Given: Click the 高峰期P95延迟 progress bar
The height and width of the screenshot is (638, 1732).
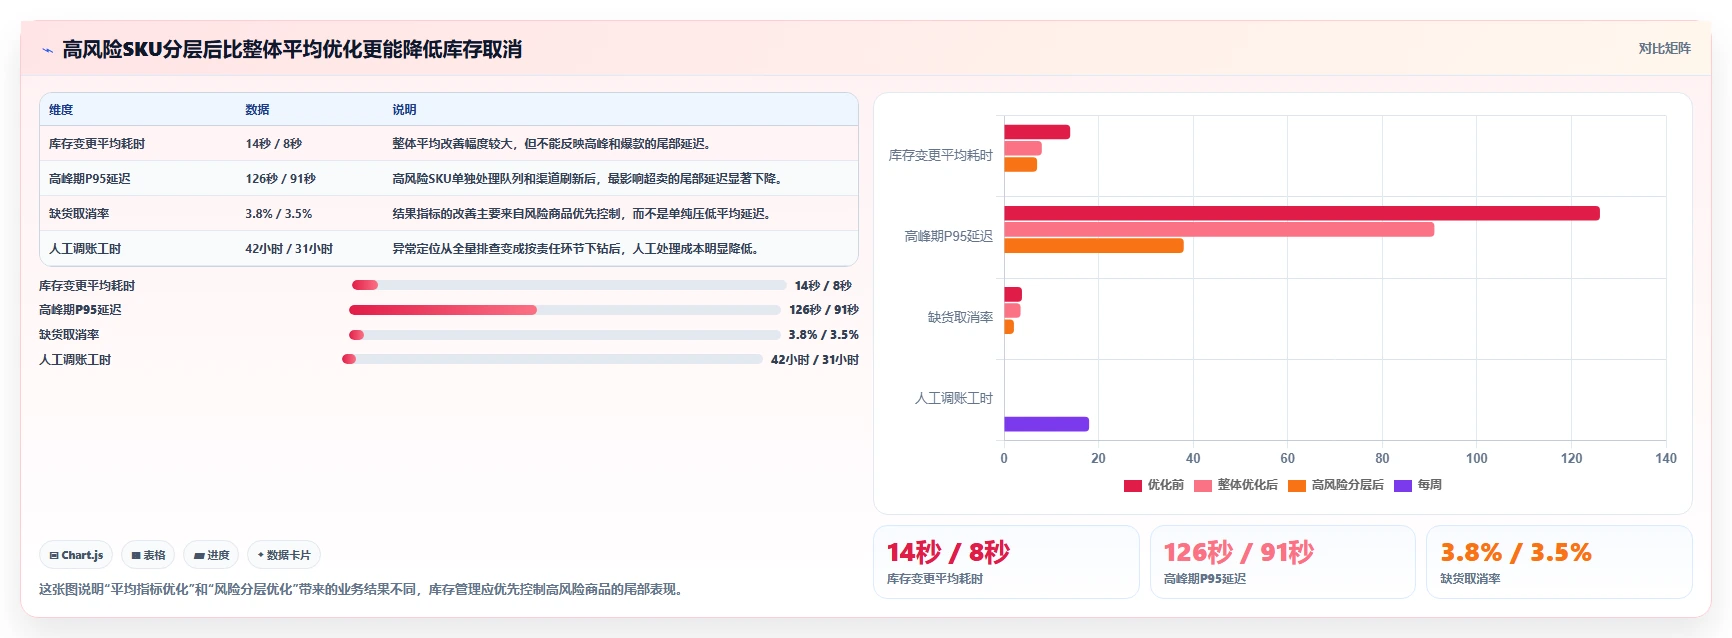Looking at the screenshot, I should click(564, 310).
